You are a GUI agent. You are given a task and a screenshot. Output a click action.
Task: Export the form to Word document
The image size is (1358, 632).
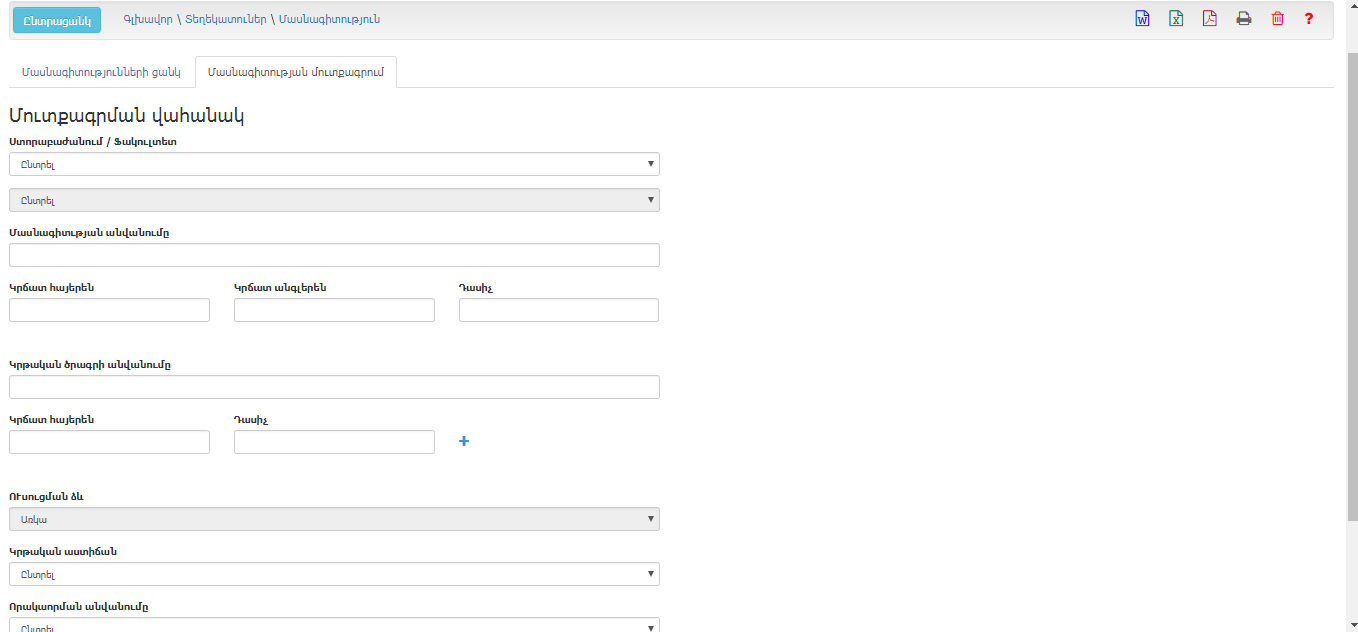click(x=1142, y=19)
